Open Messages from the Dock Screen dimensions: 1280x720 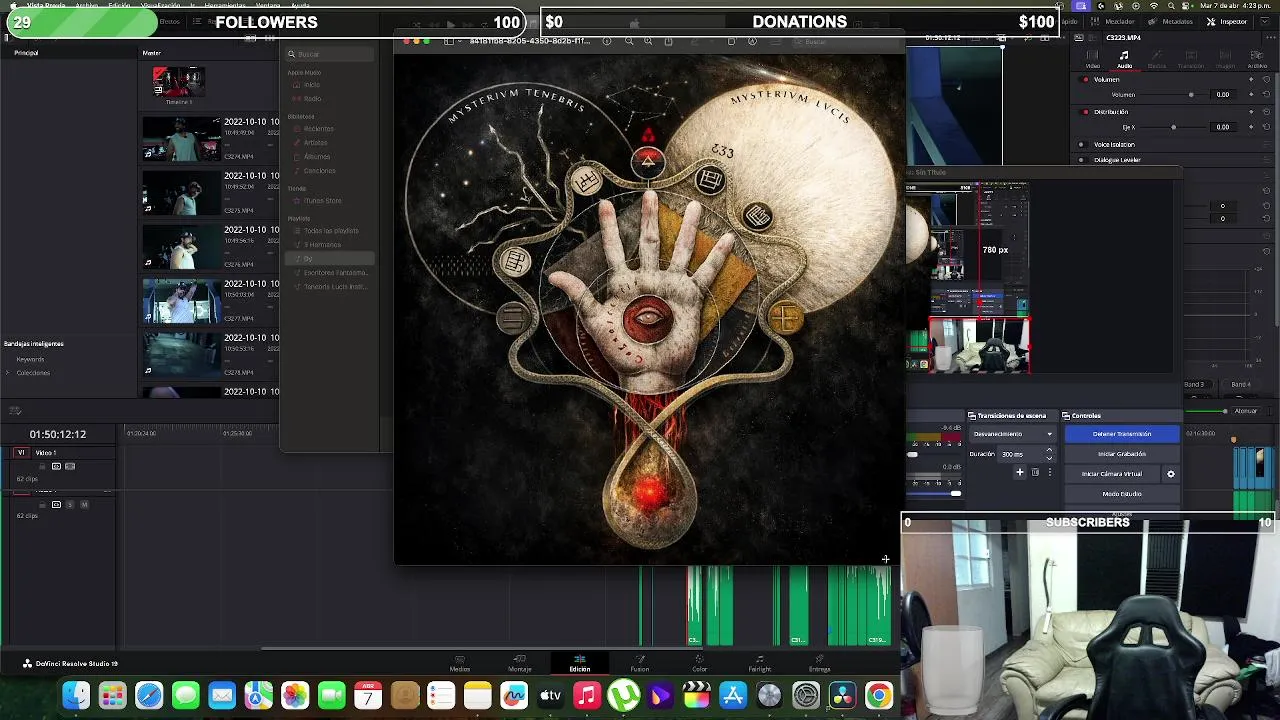click(x=185, y=695)
